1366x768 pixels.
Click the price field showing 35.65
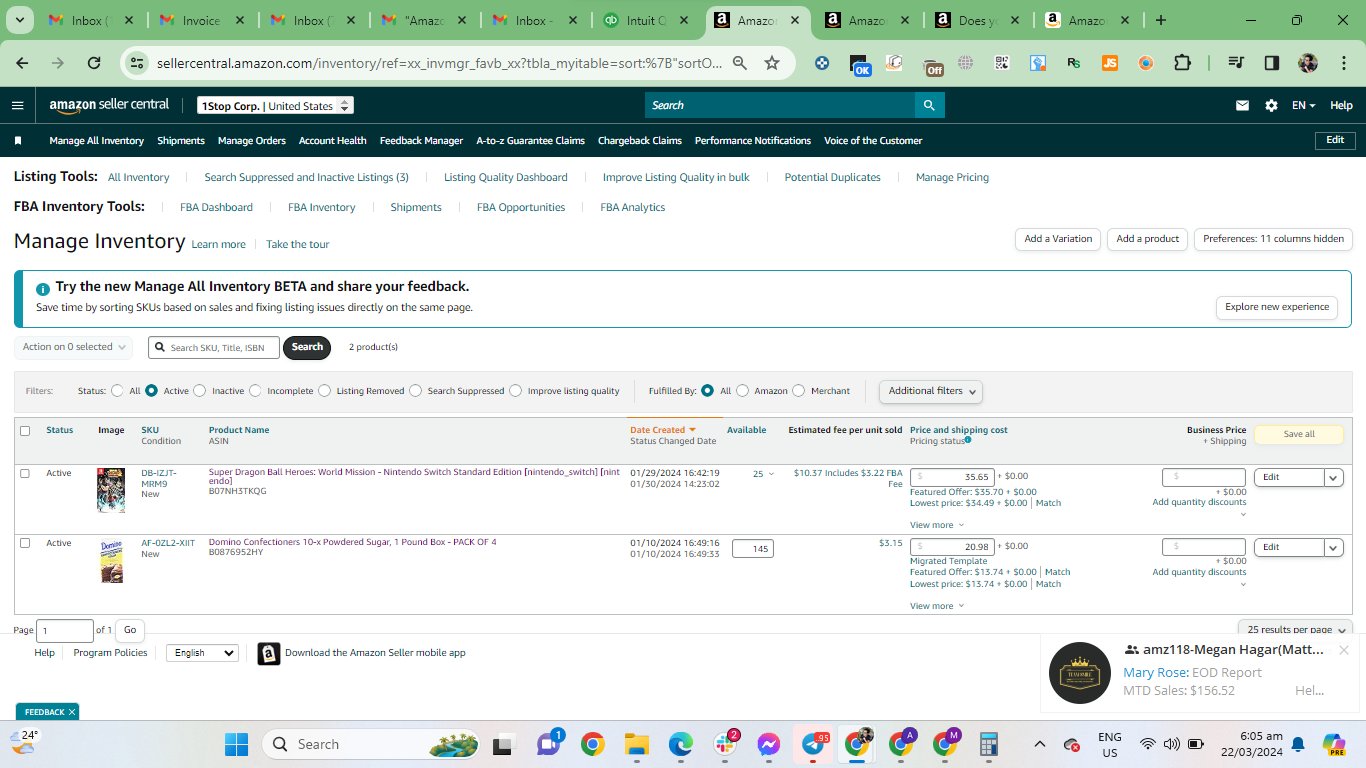click(x=952, y=477)
